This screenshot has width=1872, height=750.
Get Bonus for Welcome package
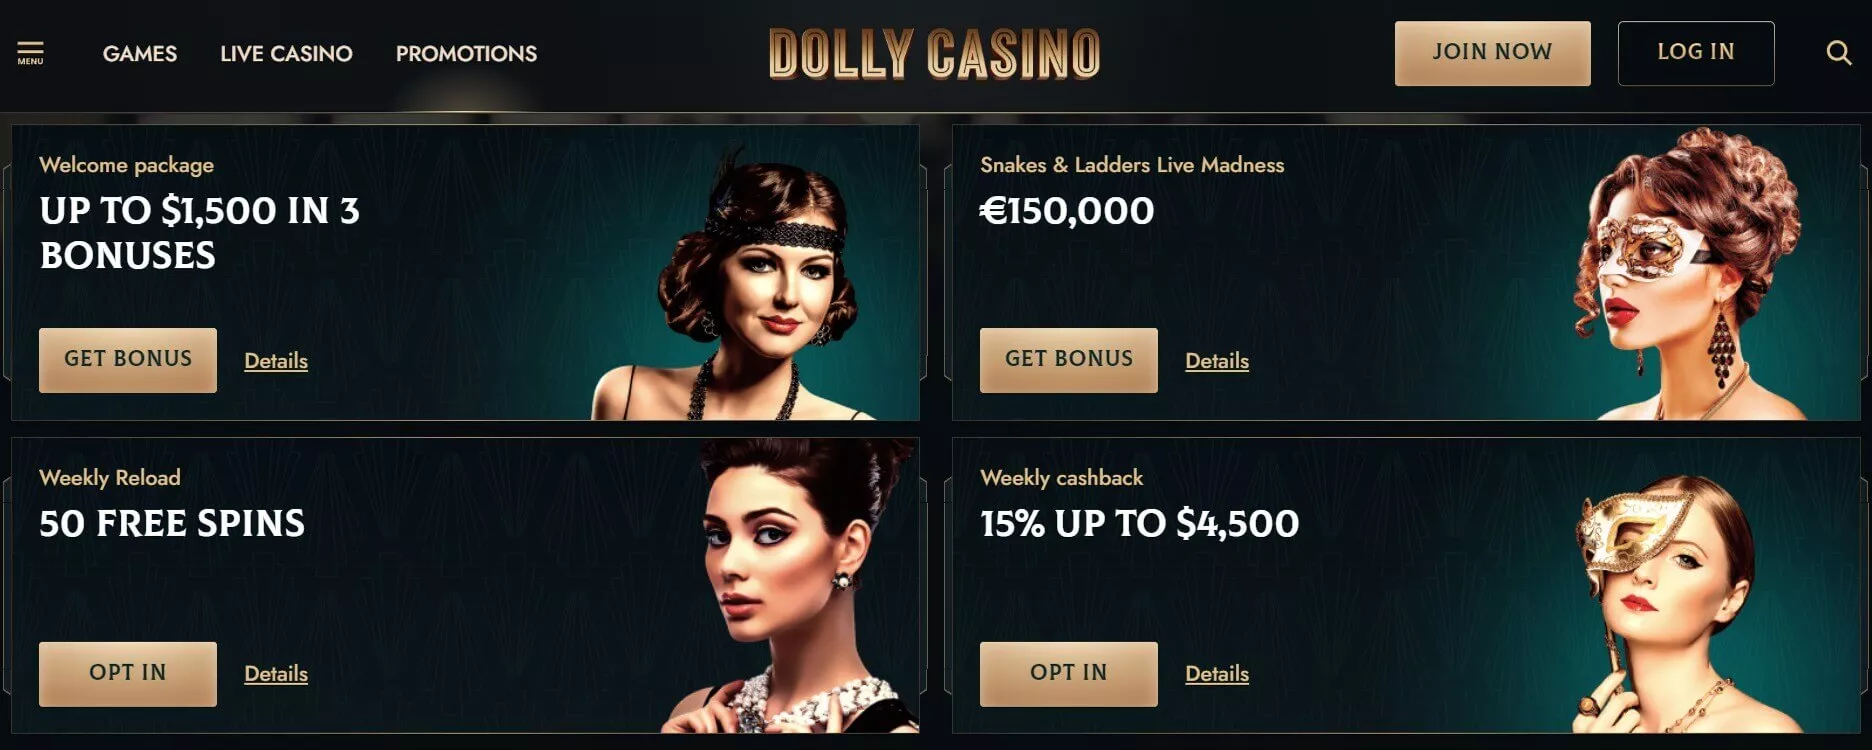[128, 360]
